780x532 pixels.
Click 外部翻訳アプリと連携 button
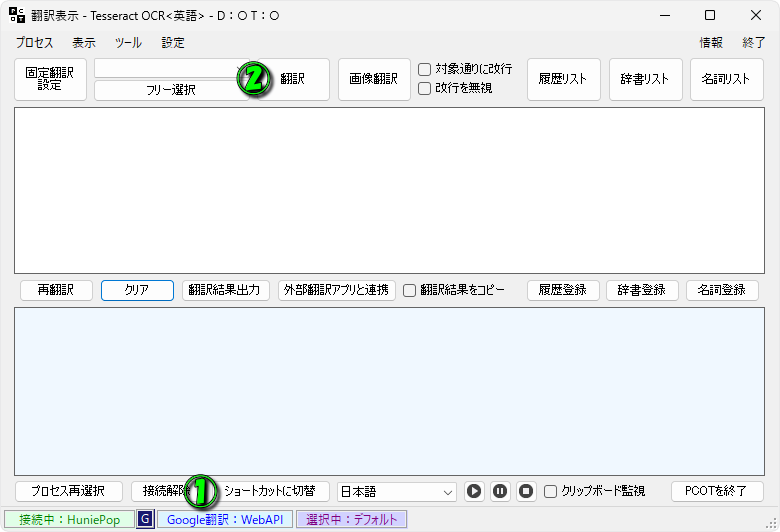[x=337, y=290]
